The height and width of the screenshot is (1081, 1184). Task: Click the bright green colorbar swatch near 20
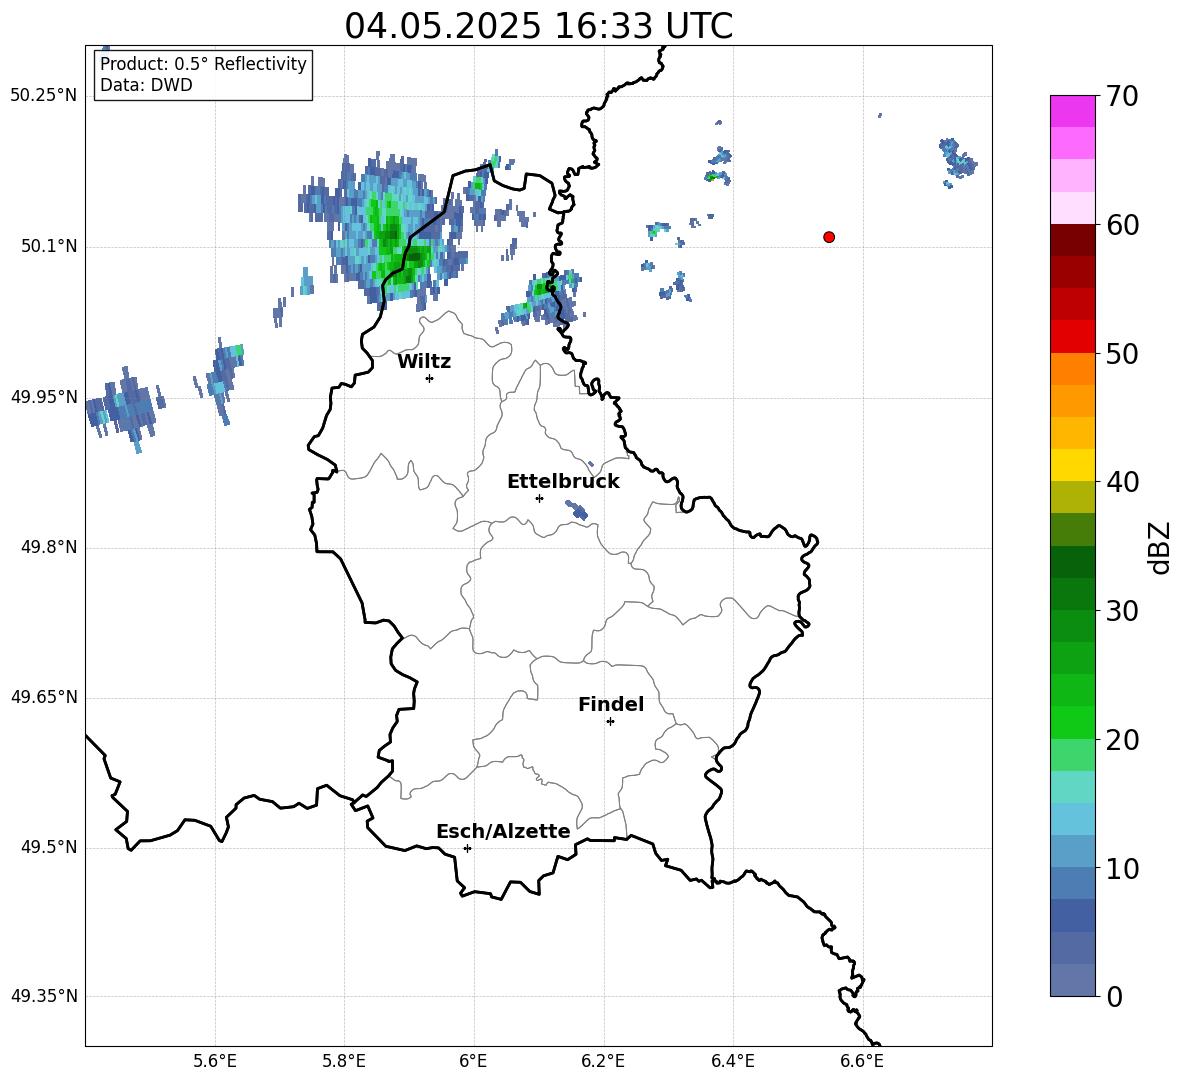(1072, 722)
